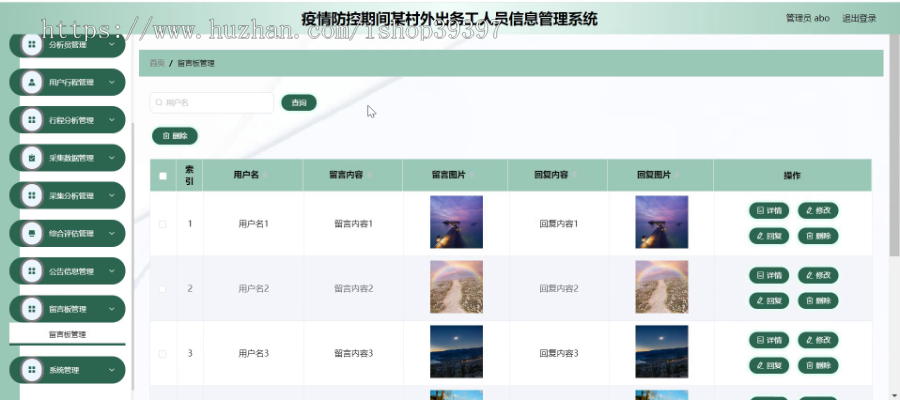Select the 留言板管理 submenu item
The width and height of the screenshot is (900, 400).
pos(67,335)
